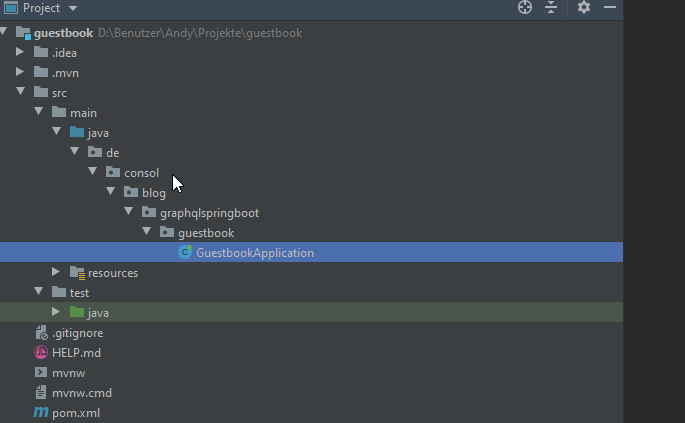Click the GuestbookApplication class icon

coord(185,253)
